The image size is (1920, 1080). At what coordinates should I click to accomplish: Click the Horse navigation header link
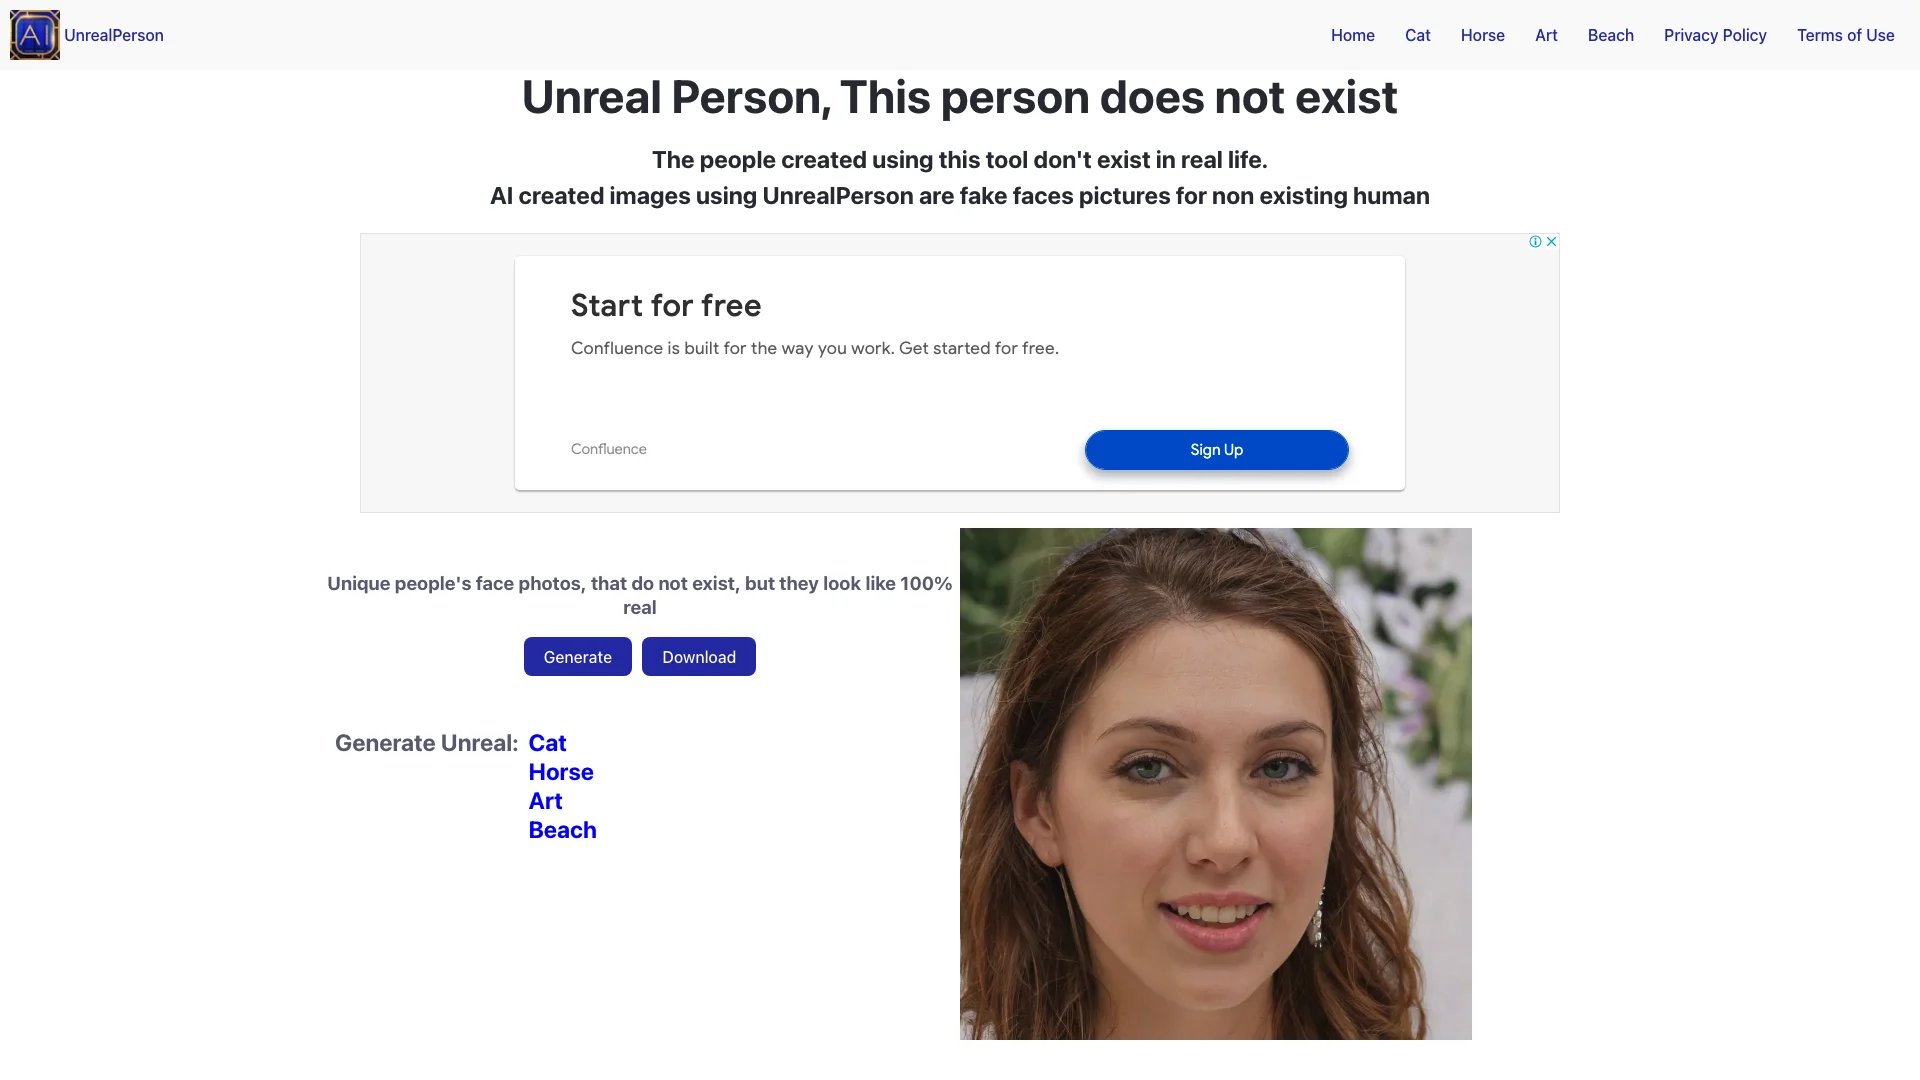click(1482, 34)
